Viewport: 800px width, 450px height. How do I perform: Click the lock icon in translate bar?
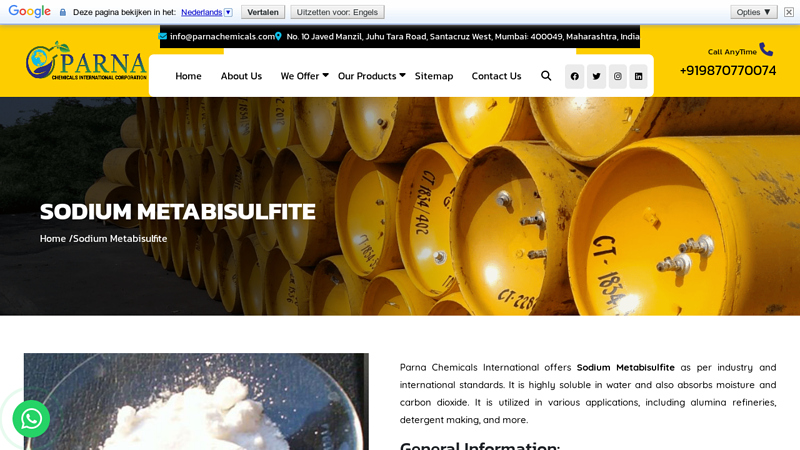click(63, 12)
